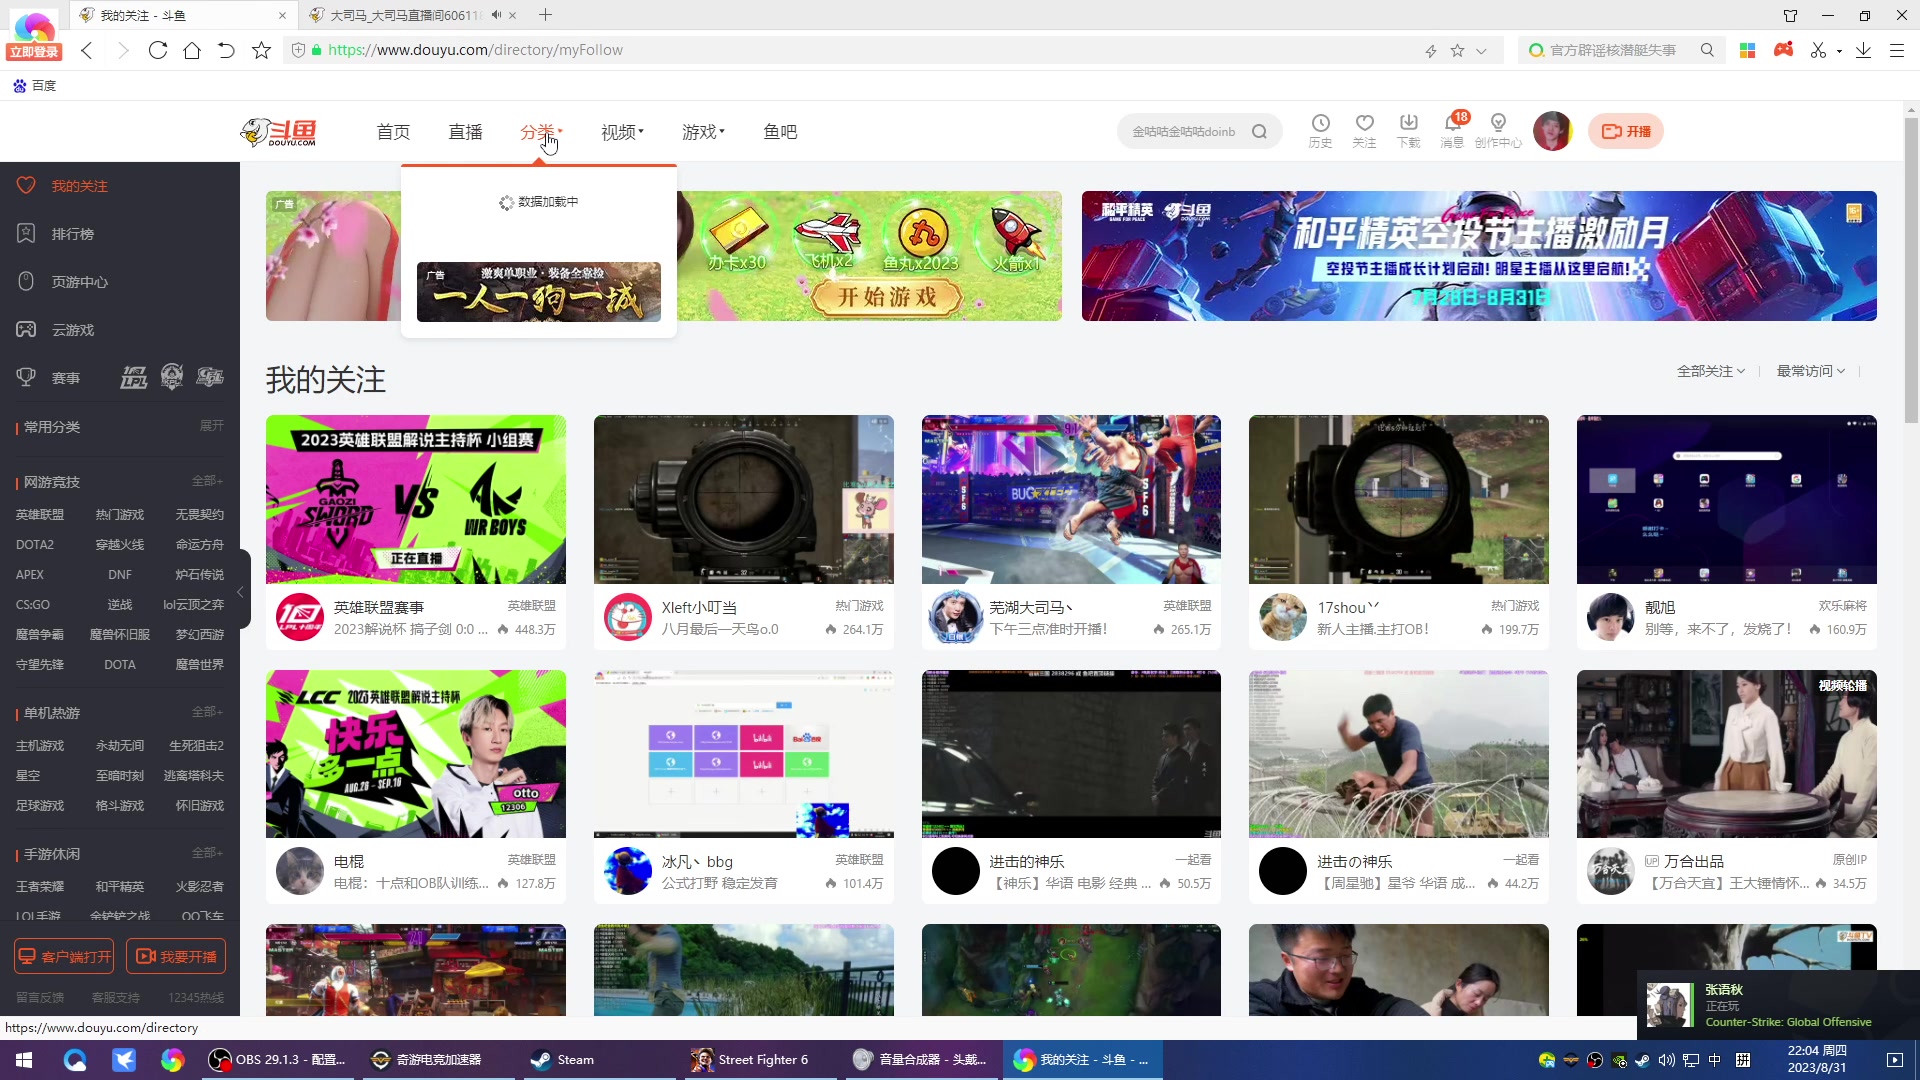Open the new tab plus button

coord(545,15)
